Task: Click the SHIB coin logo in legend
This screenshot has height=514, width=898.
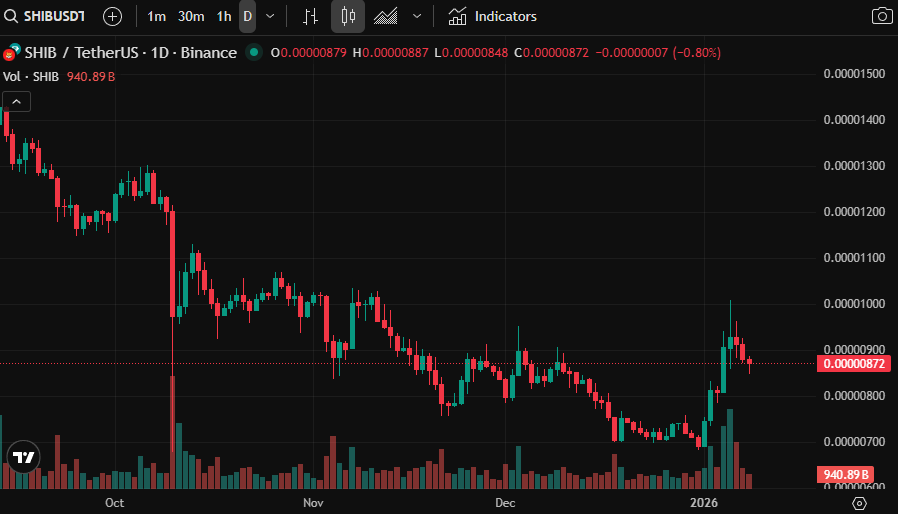Action: pos(14,52)
